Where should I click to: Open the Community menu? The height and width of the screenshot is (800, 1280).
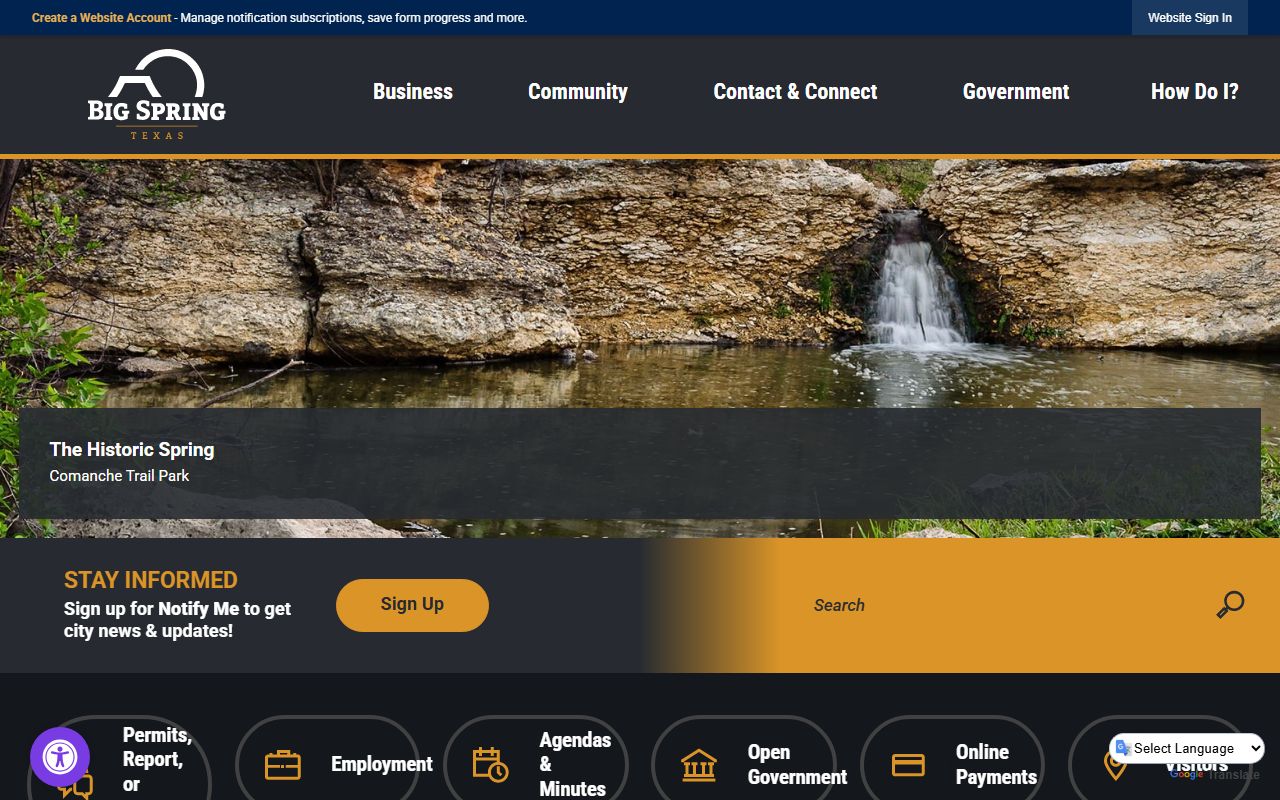coord(578,92)
